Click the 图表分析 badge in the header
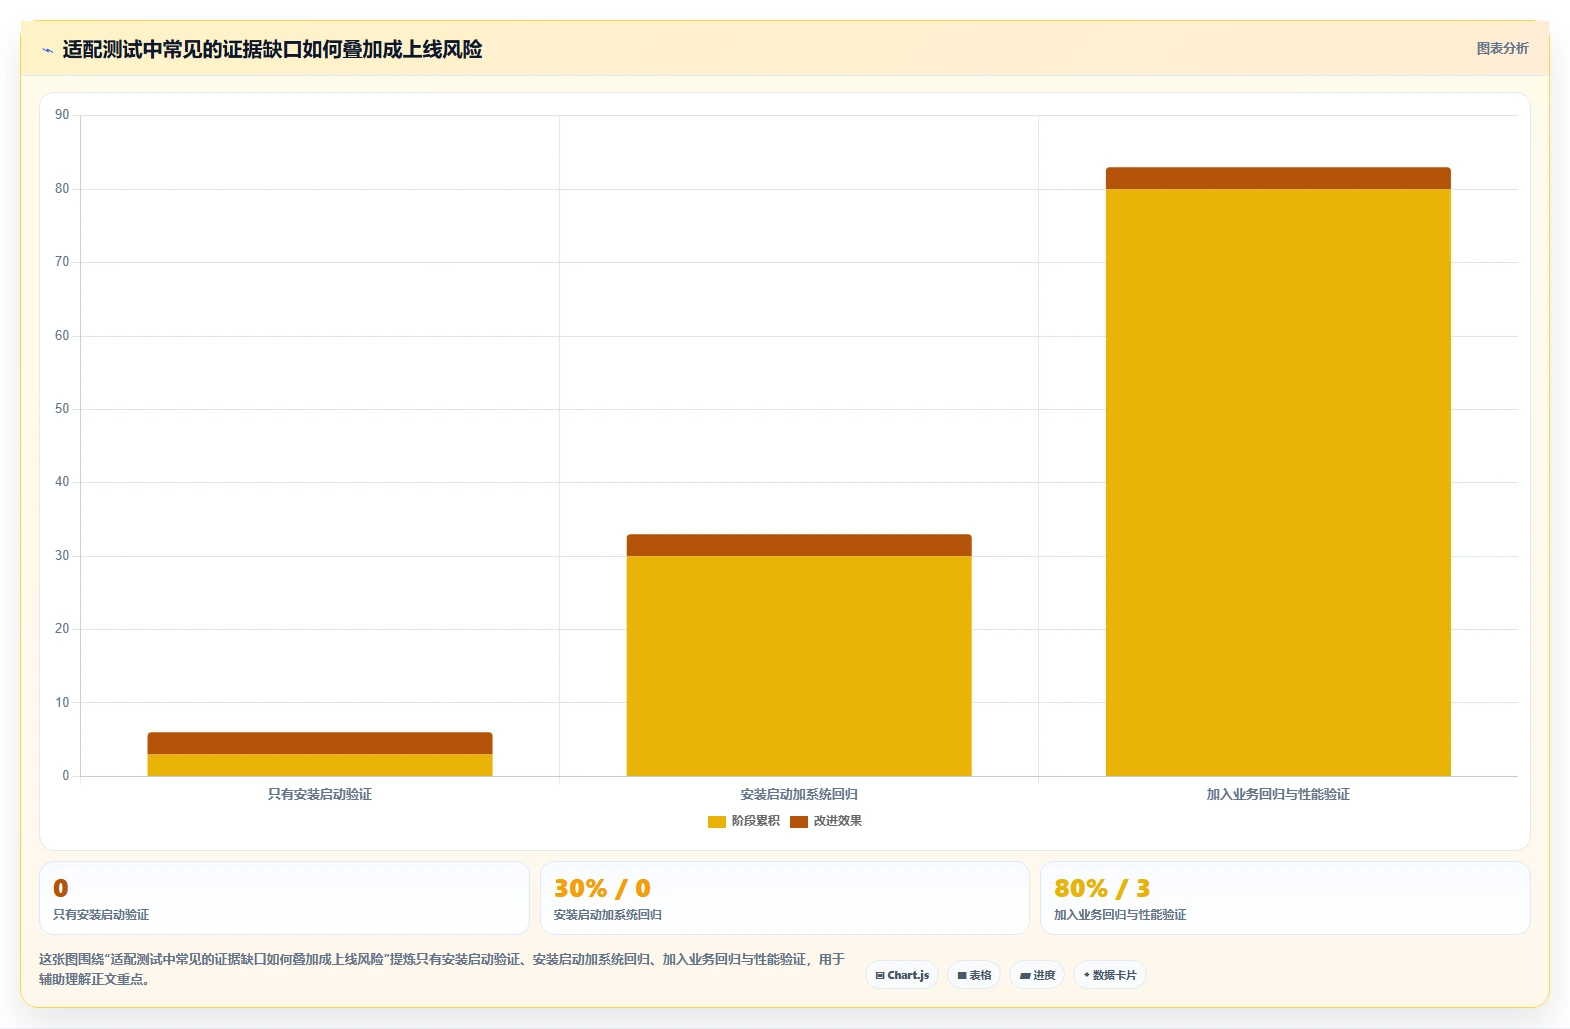 (x=1502, y=48)
